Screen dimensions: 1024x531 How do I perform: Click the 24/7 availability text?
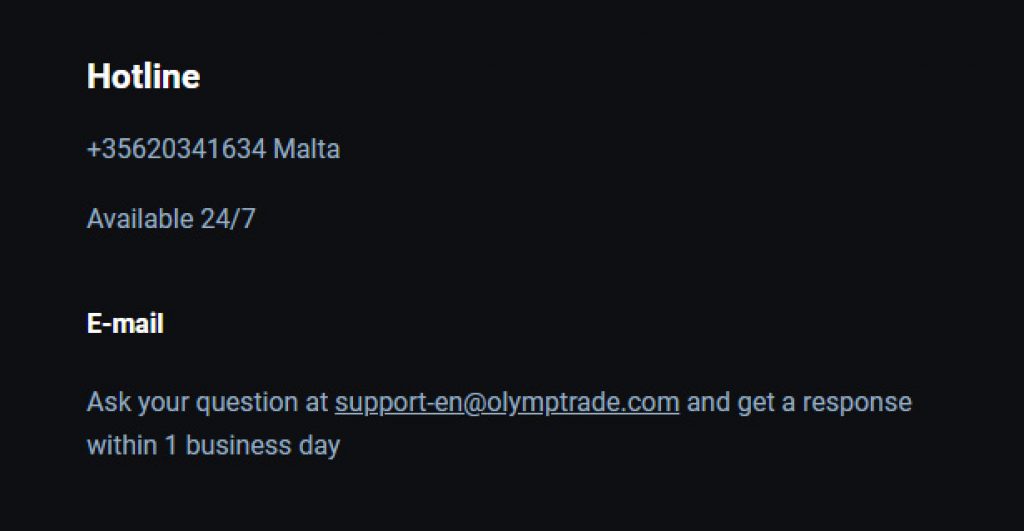coord(228,219)
